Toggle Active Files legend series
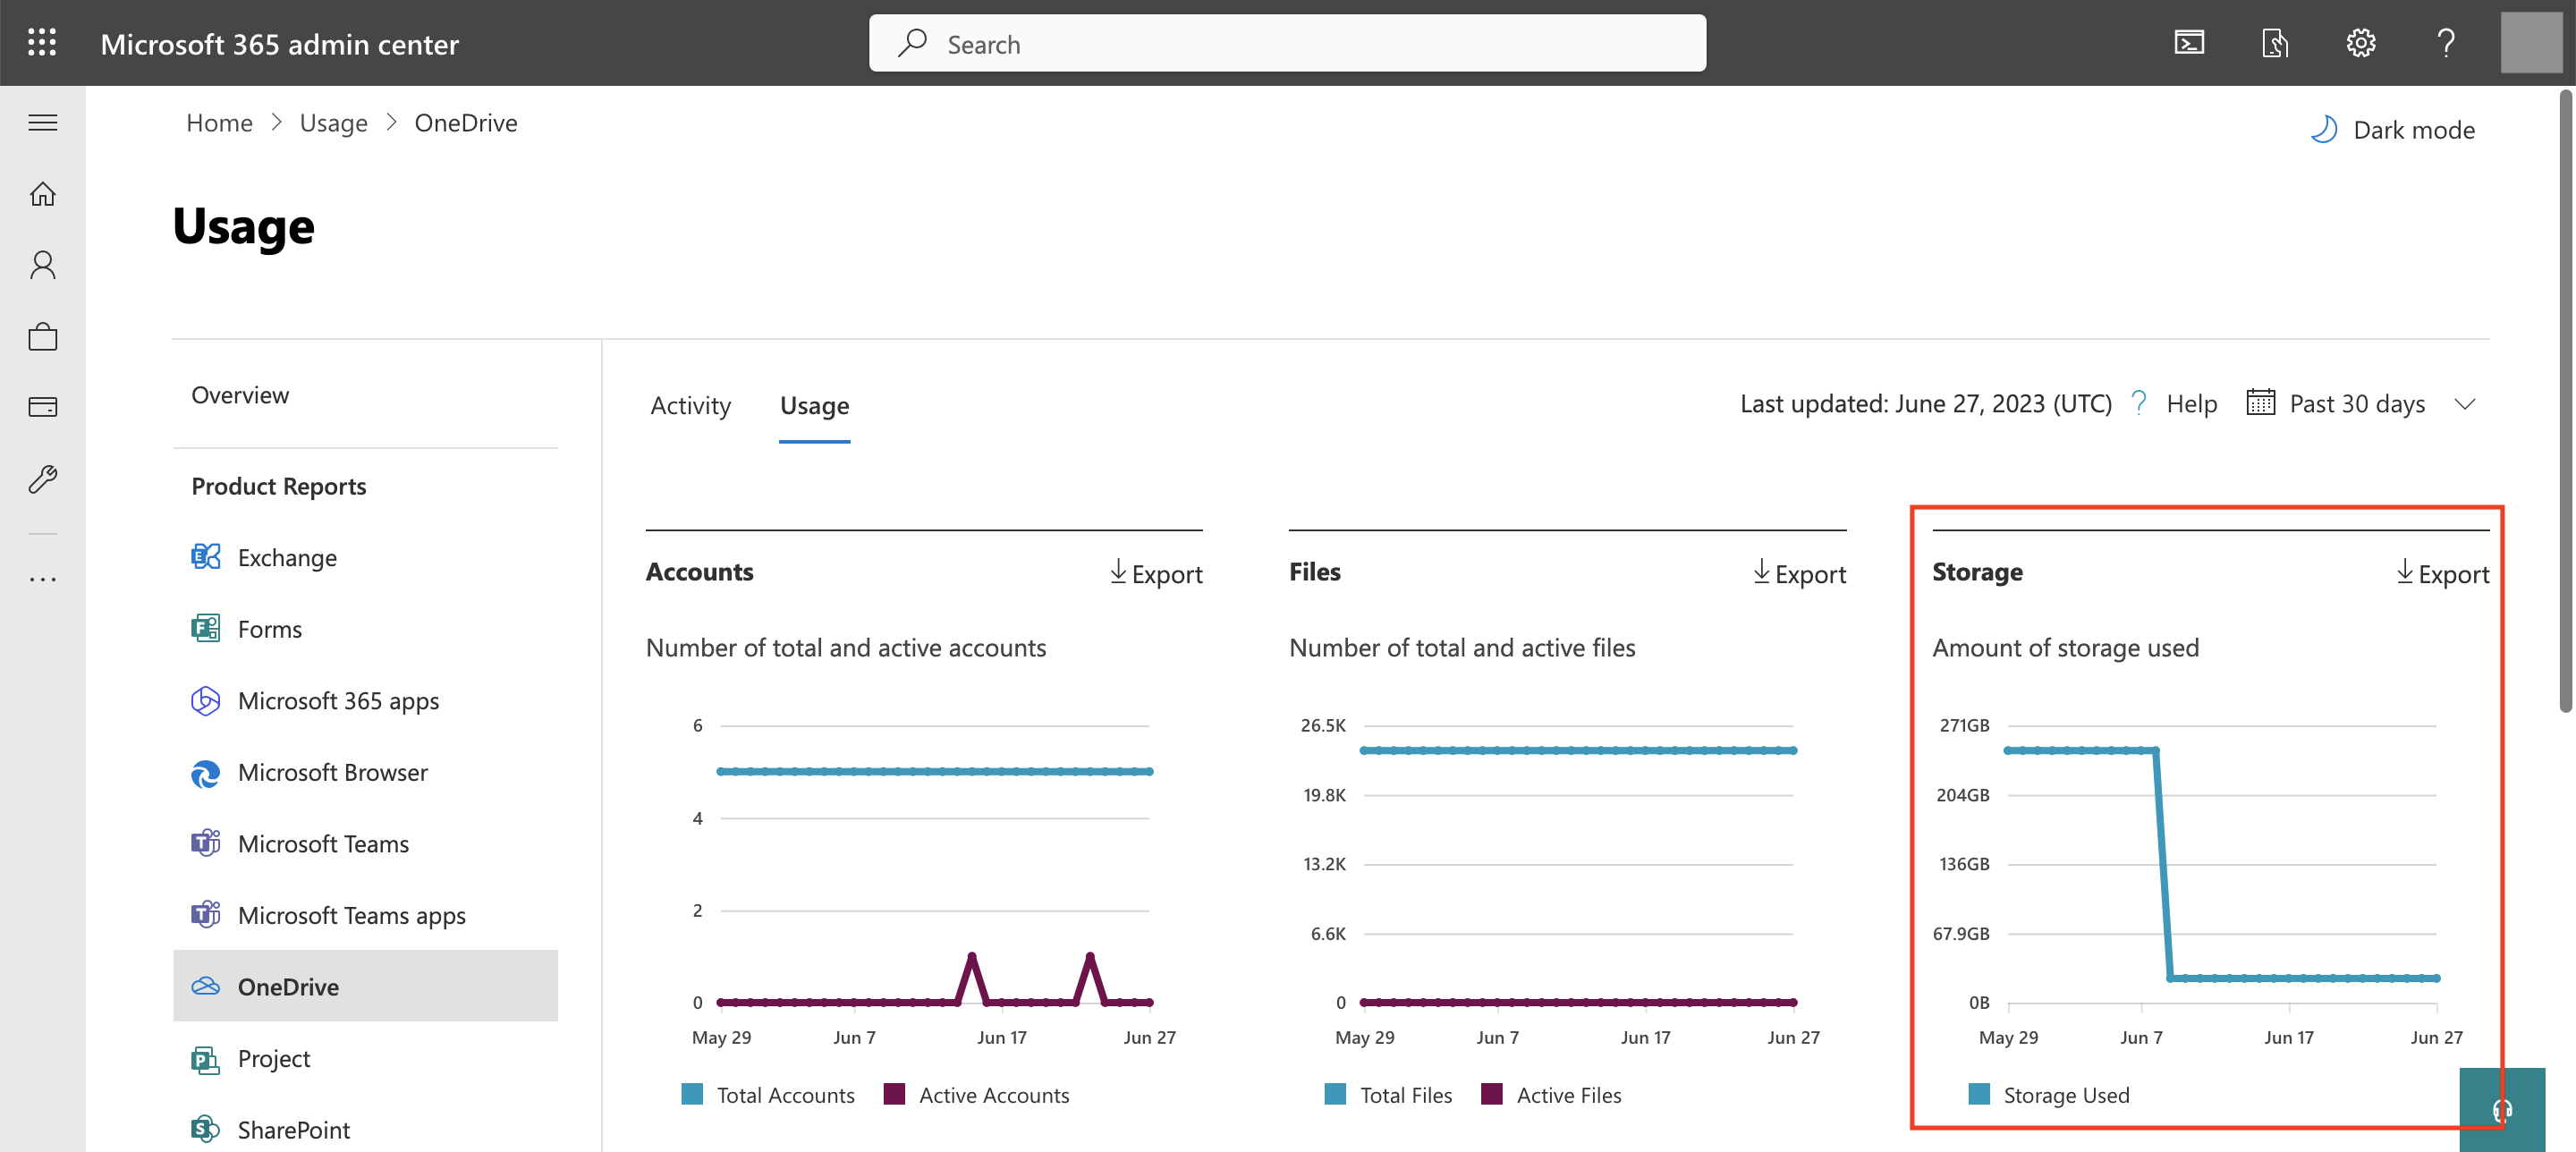Viewport: 2576px width, 1152px height. [1551, 1095]
